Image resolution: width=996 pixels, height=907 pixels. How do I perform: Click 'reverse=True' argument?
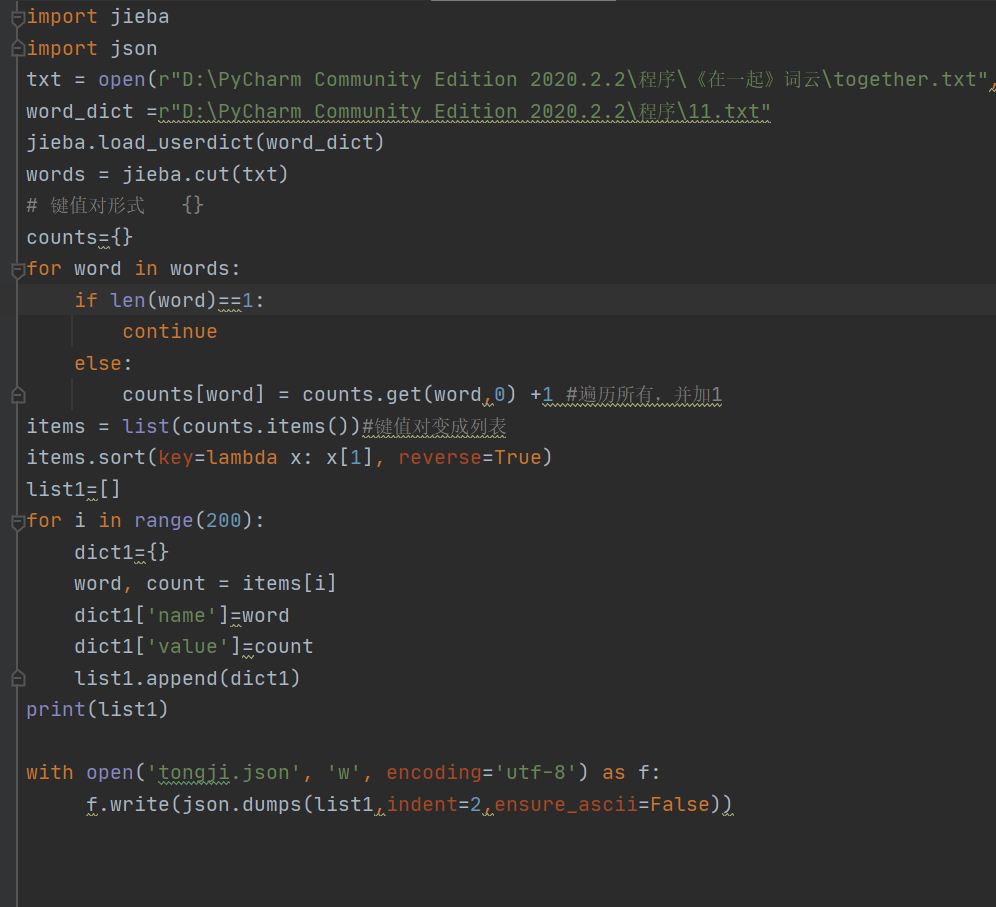pyautogui.click(x=470, y=457)
